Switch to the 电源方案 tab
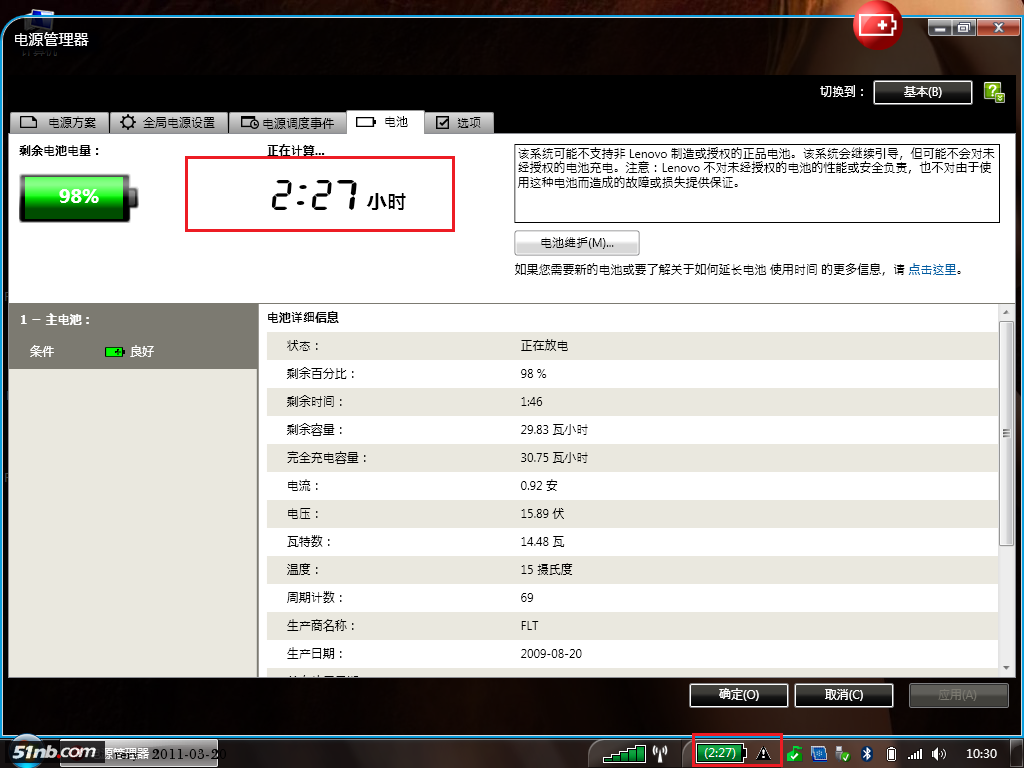Screen dimensions: 1024x768 pos(59,123)
